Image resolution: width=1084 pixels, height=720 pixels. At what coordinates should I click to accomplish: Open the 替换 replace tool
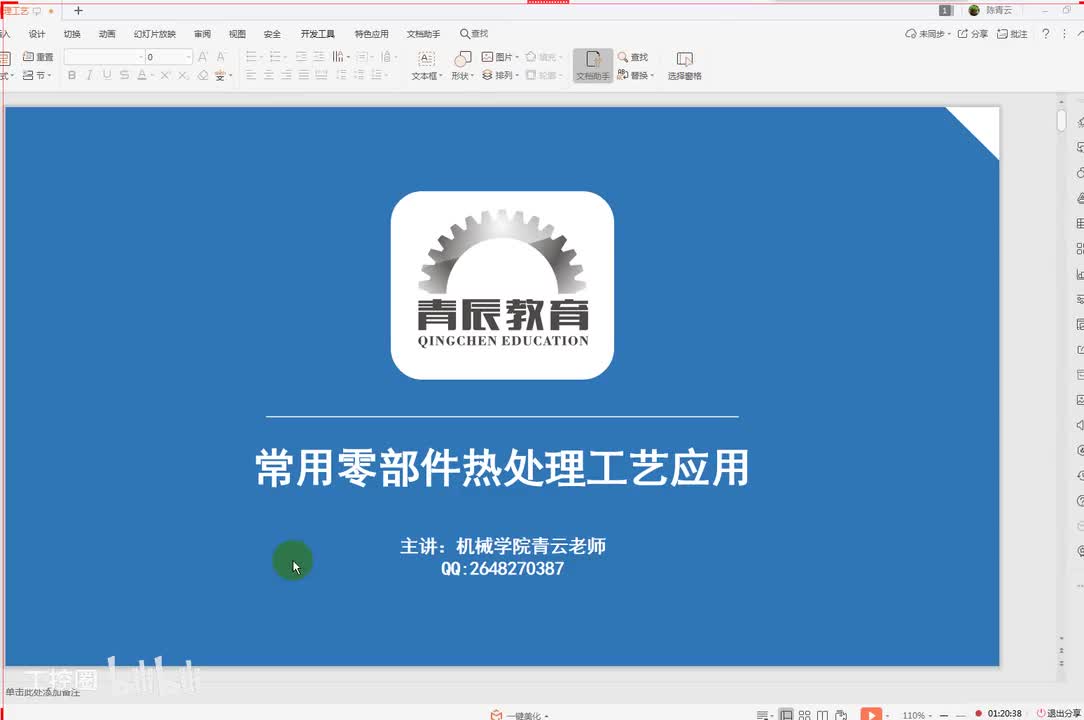pyautogui.click(x=635, y=75)
